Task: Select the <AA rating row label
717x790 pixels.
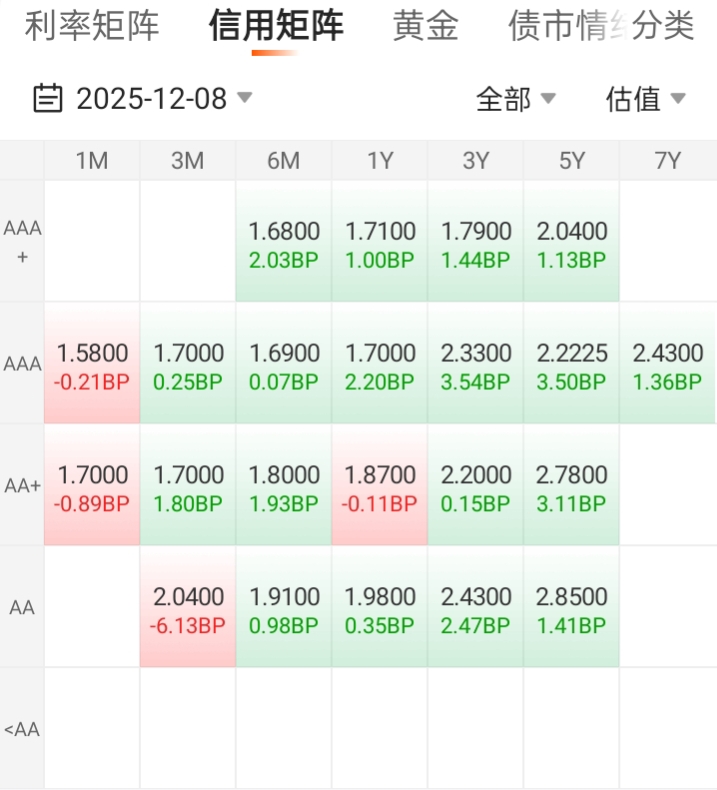Action: coord(22,729)
